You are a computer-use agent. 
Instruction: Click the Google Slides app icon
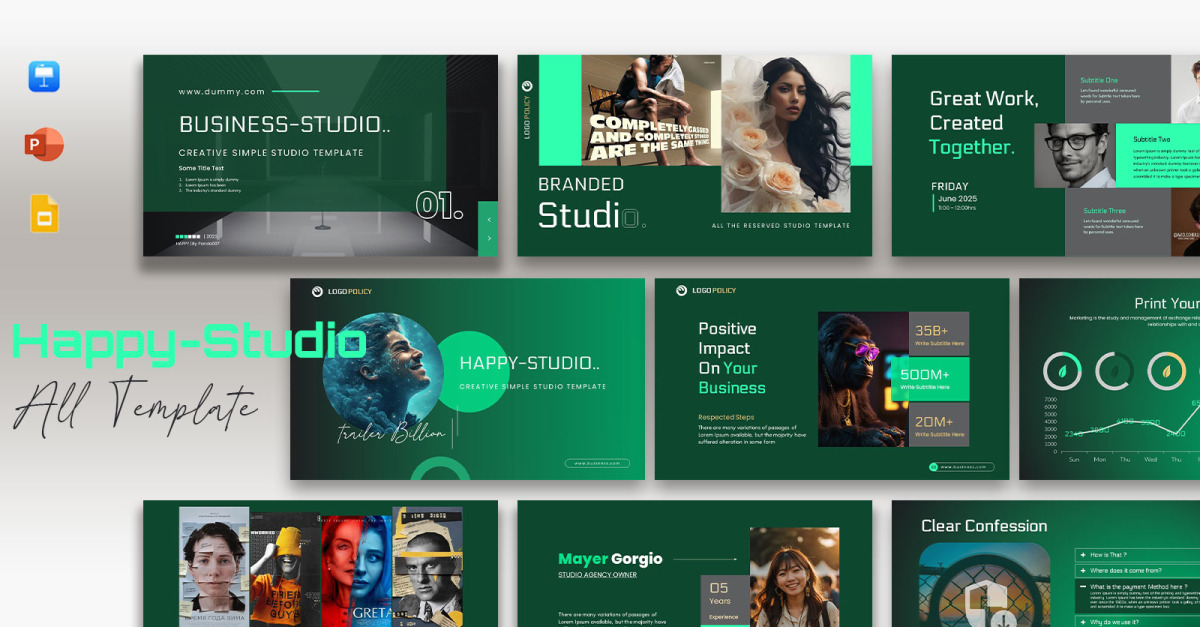coord(45,214)
